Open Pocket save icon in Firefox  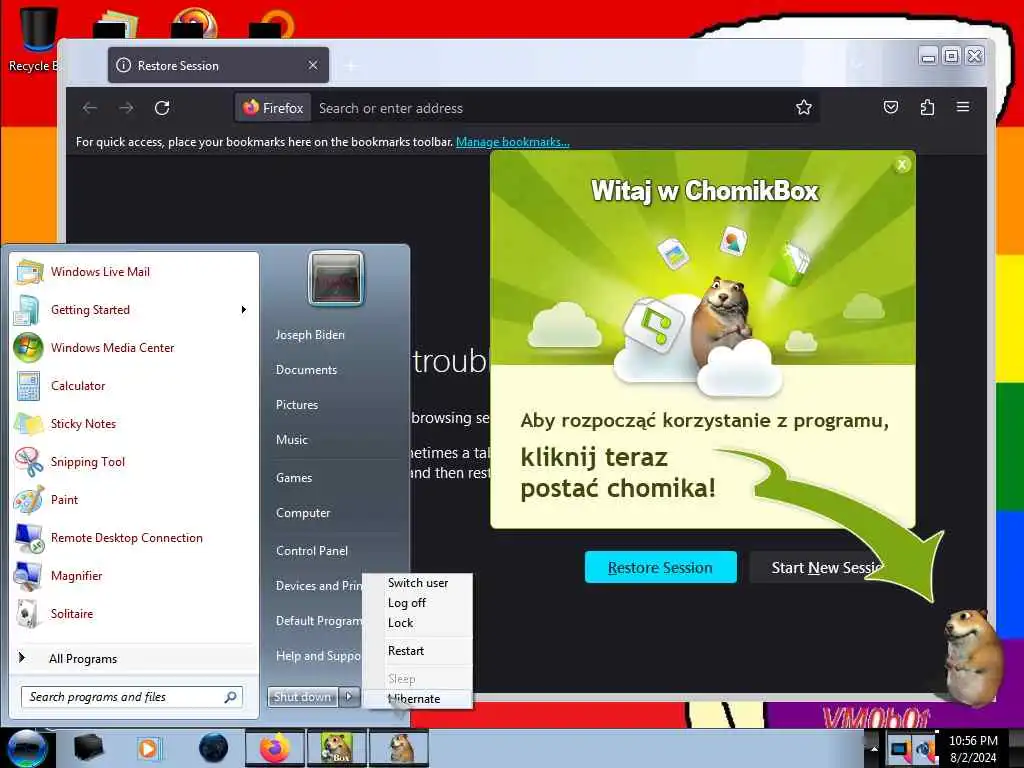pos(891,107)
